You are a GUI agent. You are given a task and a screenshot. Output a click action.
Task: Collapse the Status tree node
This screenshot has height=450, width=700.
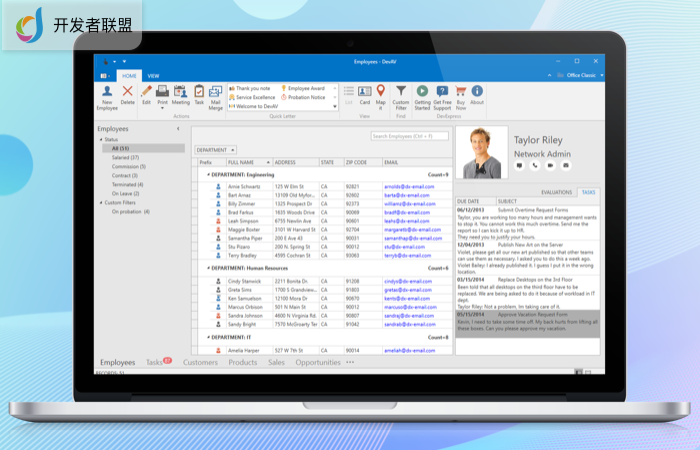click(x=100, y=140)
